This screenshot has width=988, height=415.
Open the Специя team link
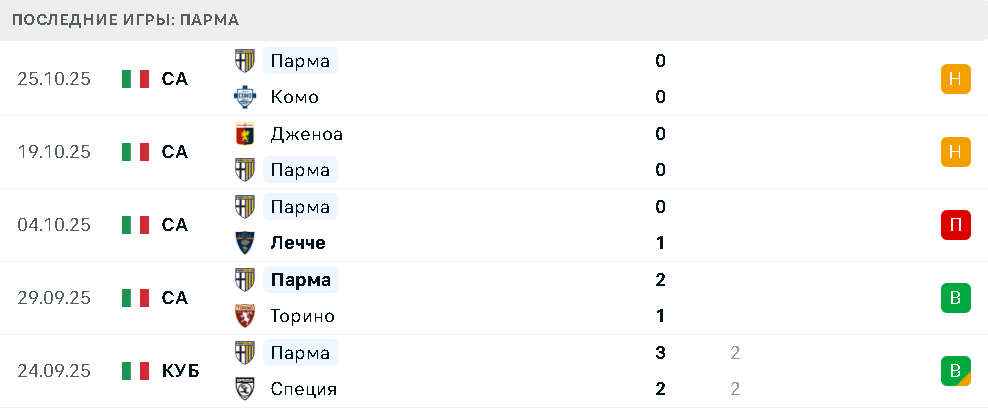(303, 389)
